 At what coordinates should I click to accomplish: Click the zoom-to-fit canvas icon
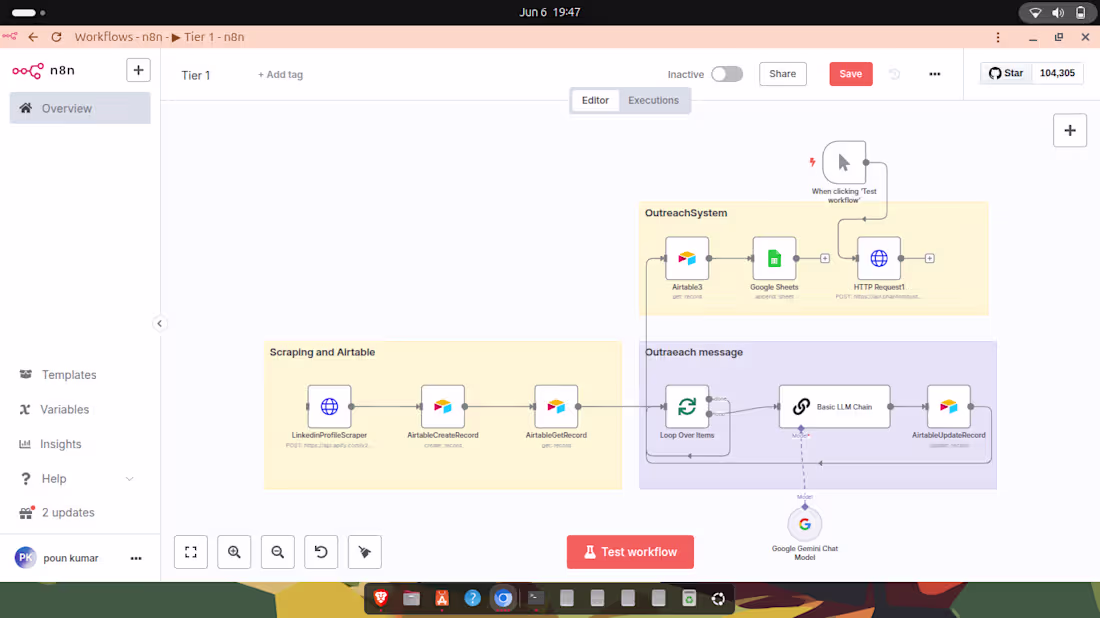(190, 551)
